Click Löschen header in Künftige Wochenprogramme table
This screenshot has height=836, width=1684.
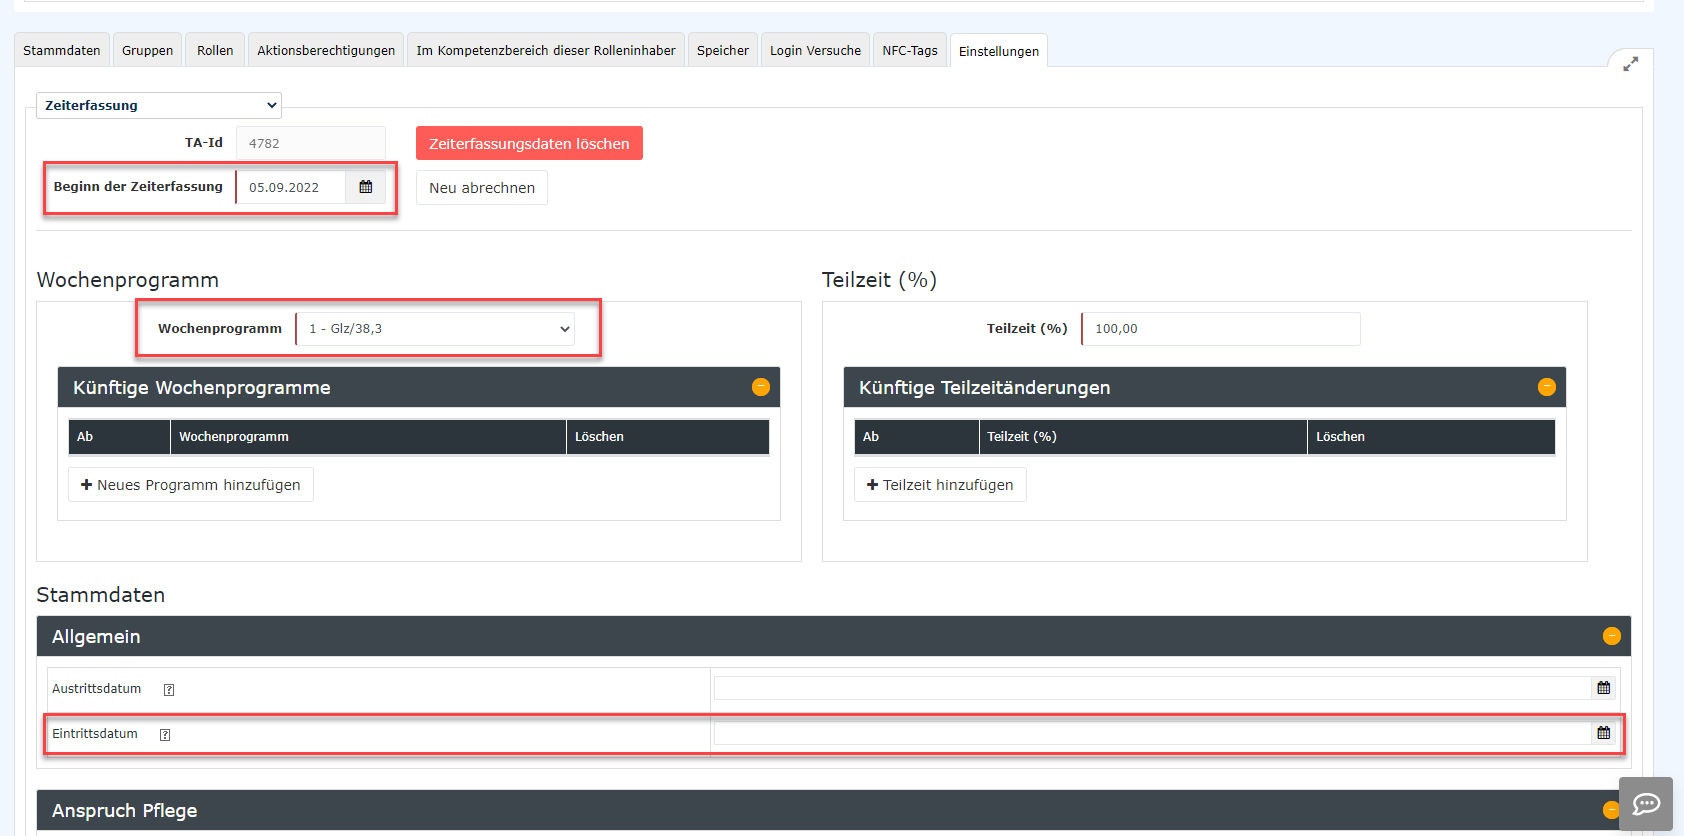pyautogui.click(x=668, y=437)
